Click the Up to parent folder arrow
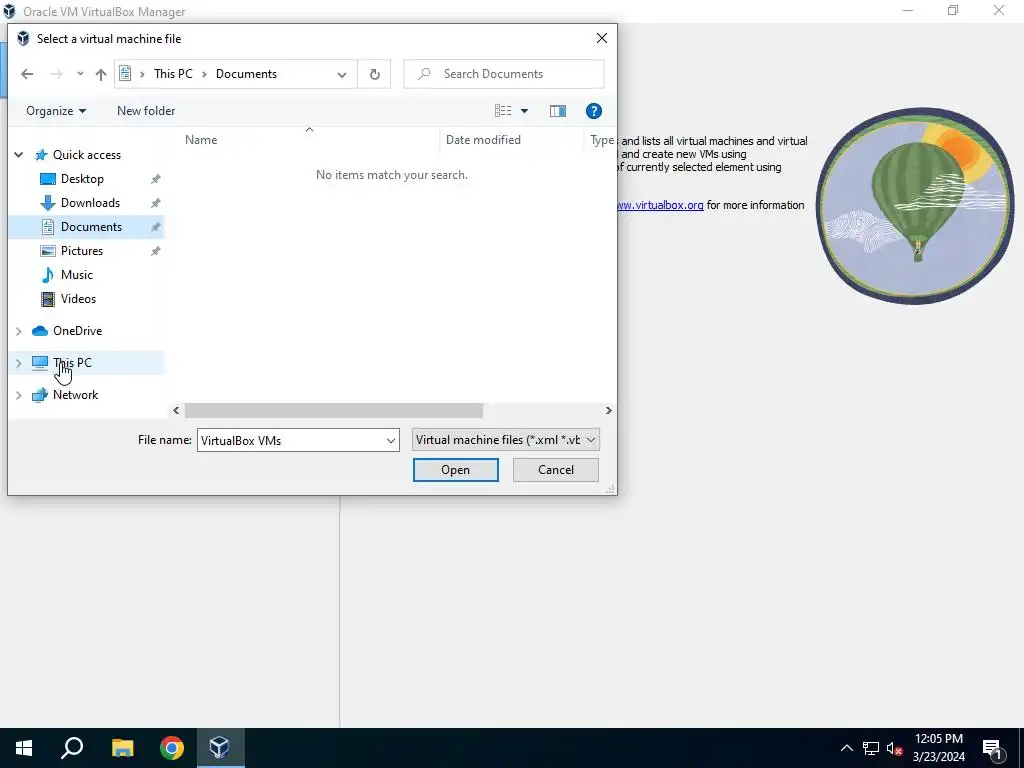This screenshot has height=768, width=1024. [x=101, y=74]
